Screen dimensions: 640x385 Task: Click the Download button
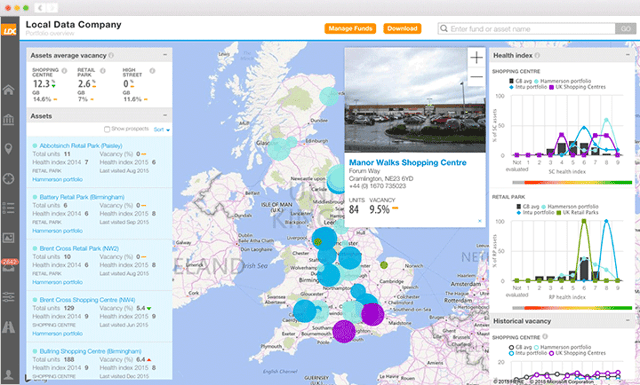point(402,29)
